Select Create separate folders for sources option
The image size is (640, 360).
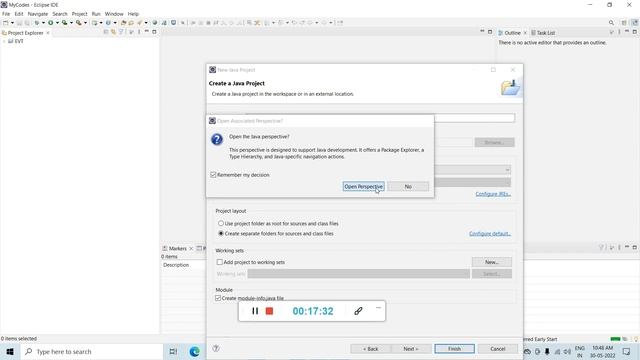(221, 233)
